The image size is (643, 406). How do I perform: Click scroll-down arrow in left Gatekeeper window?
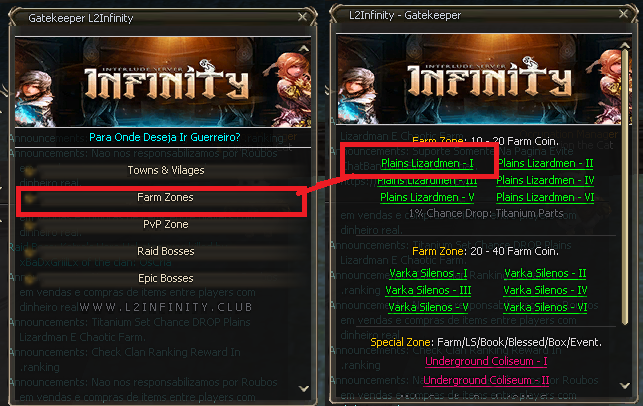pos(304,388)
